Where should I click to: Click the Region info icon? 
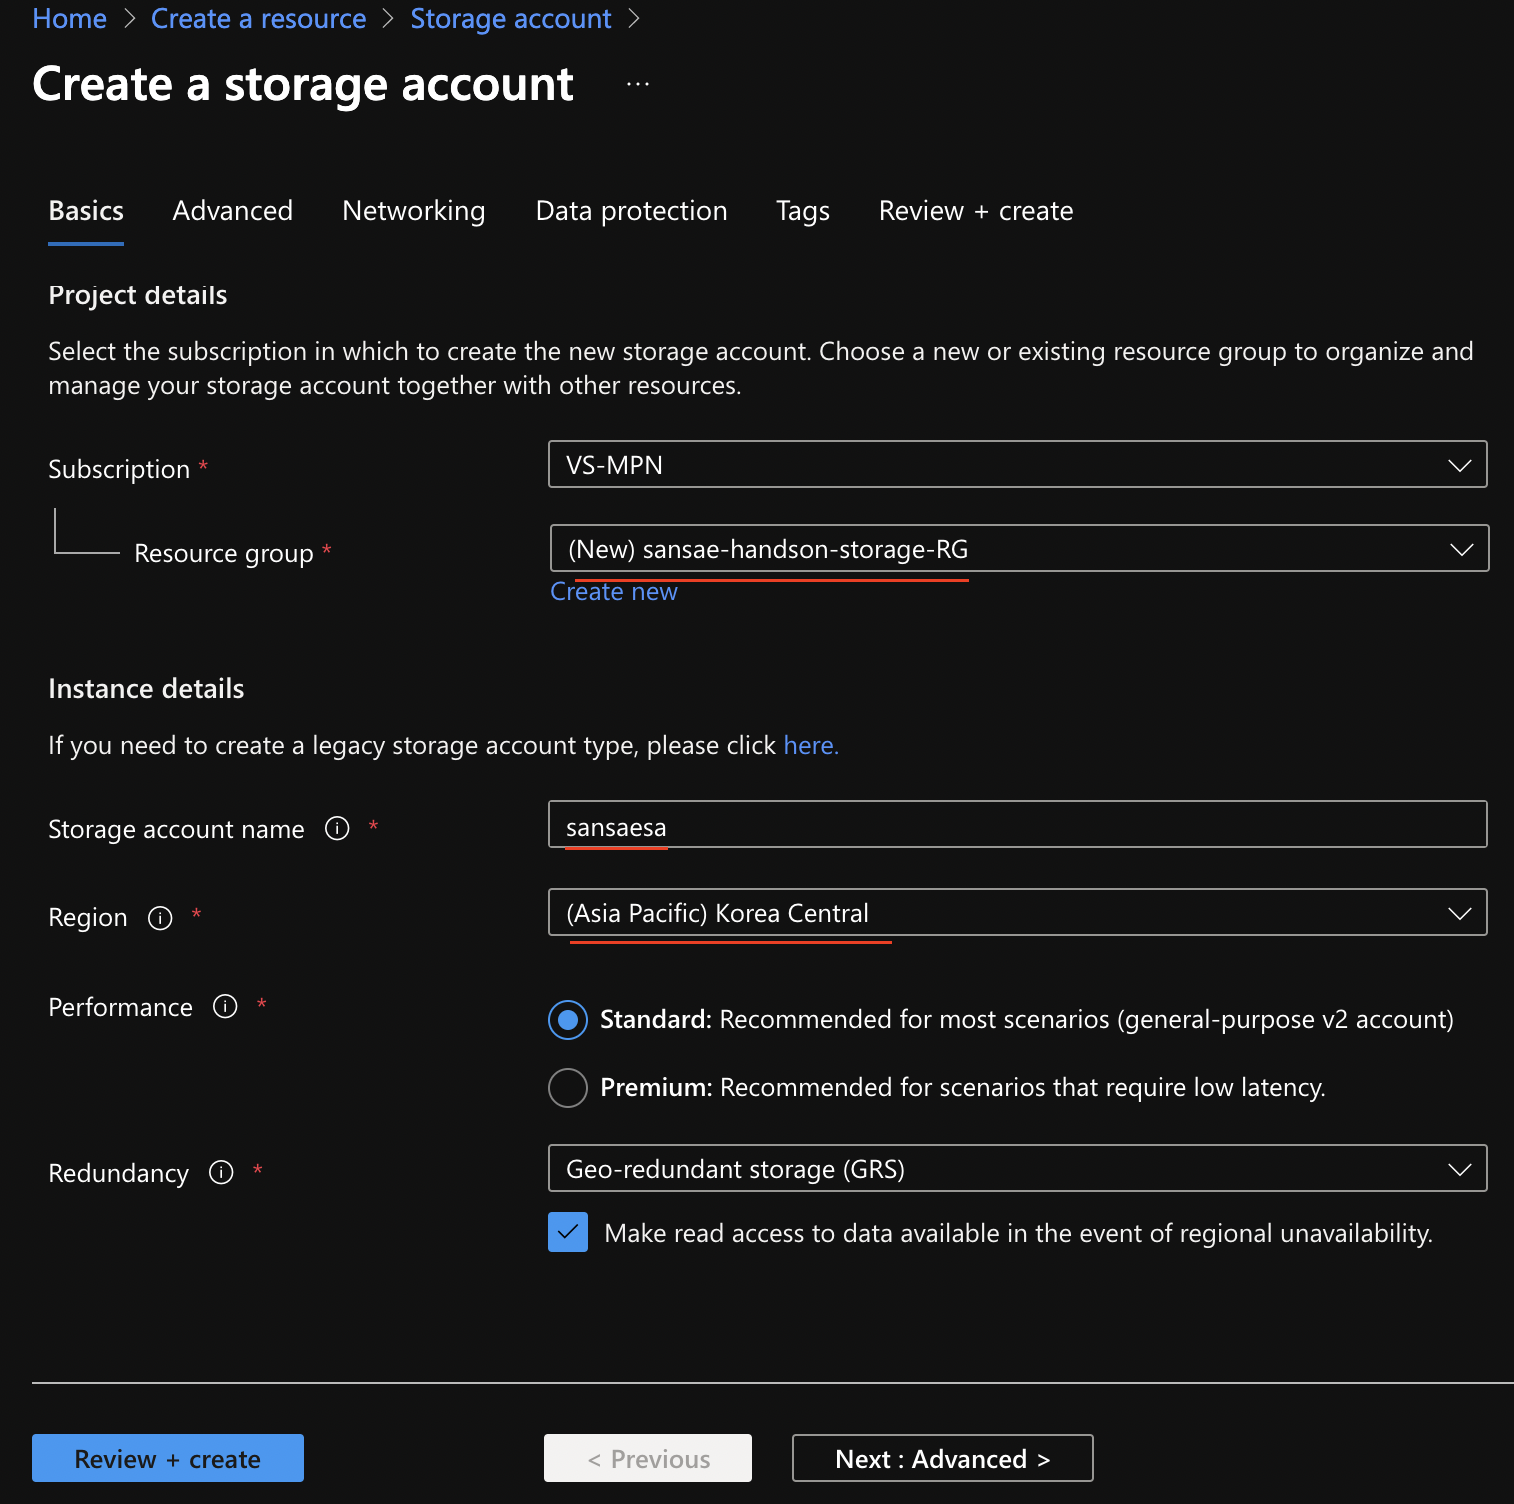pyautogui.click(x=160, y=918)
